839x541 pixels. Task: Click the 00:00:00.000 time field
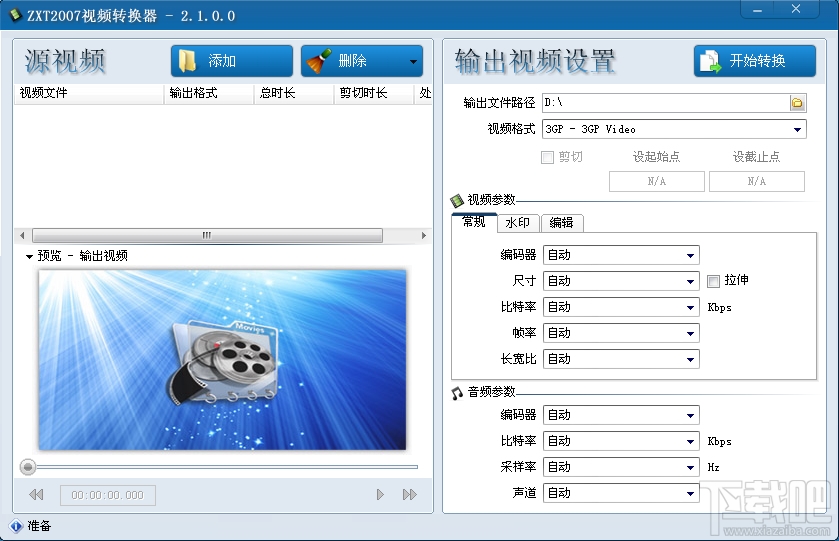click(108, 496)
